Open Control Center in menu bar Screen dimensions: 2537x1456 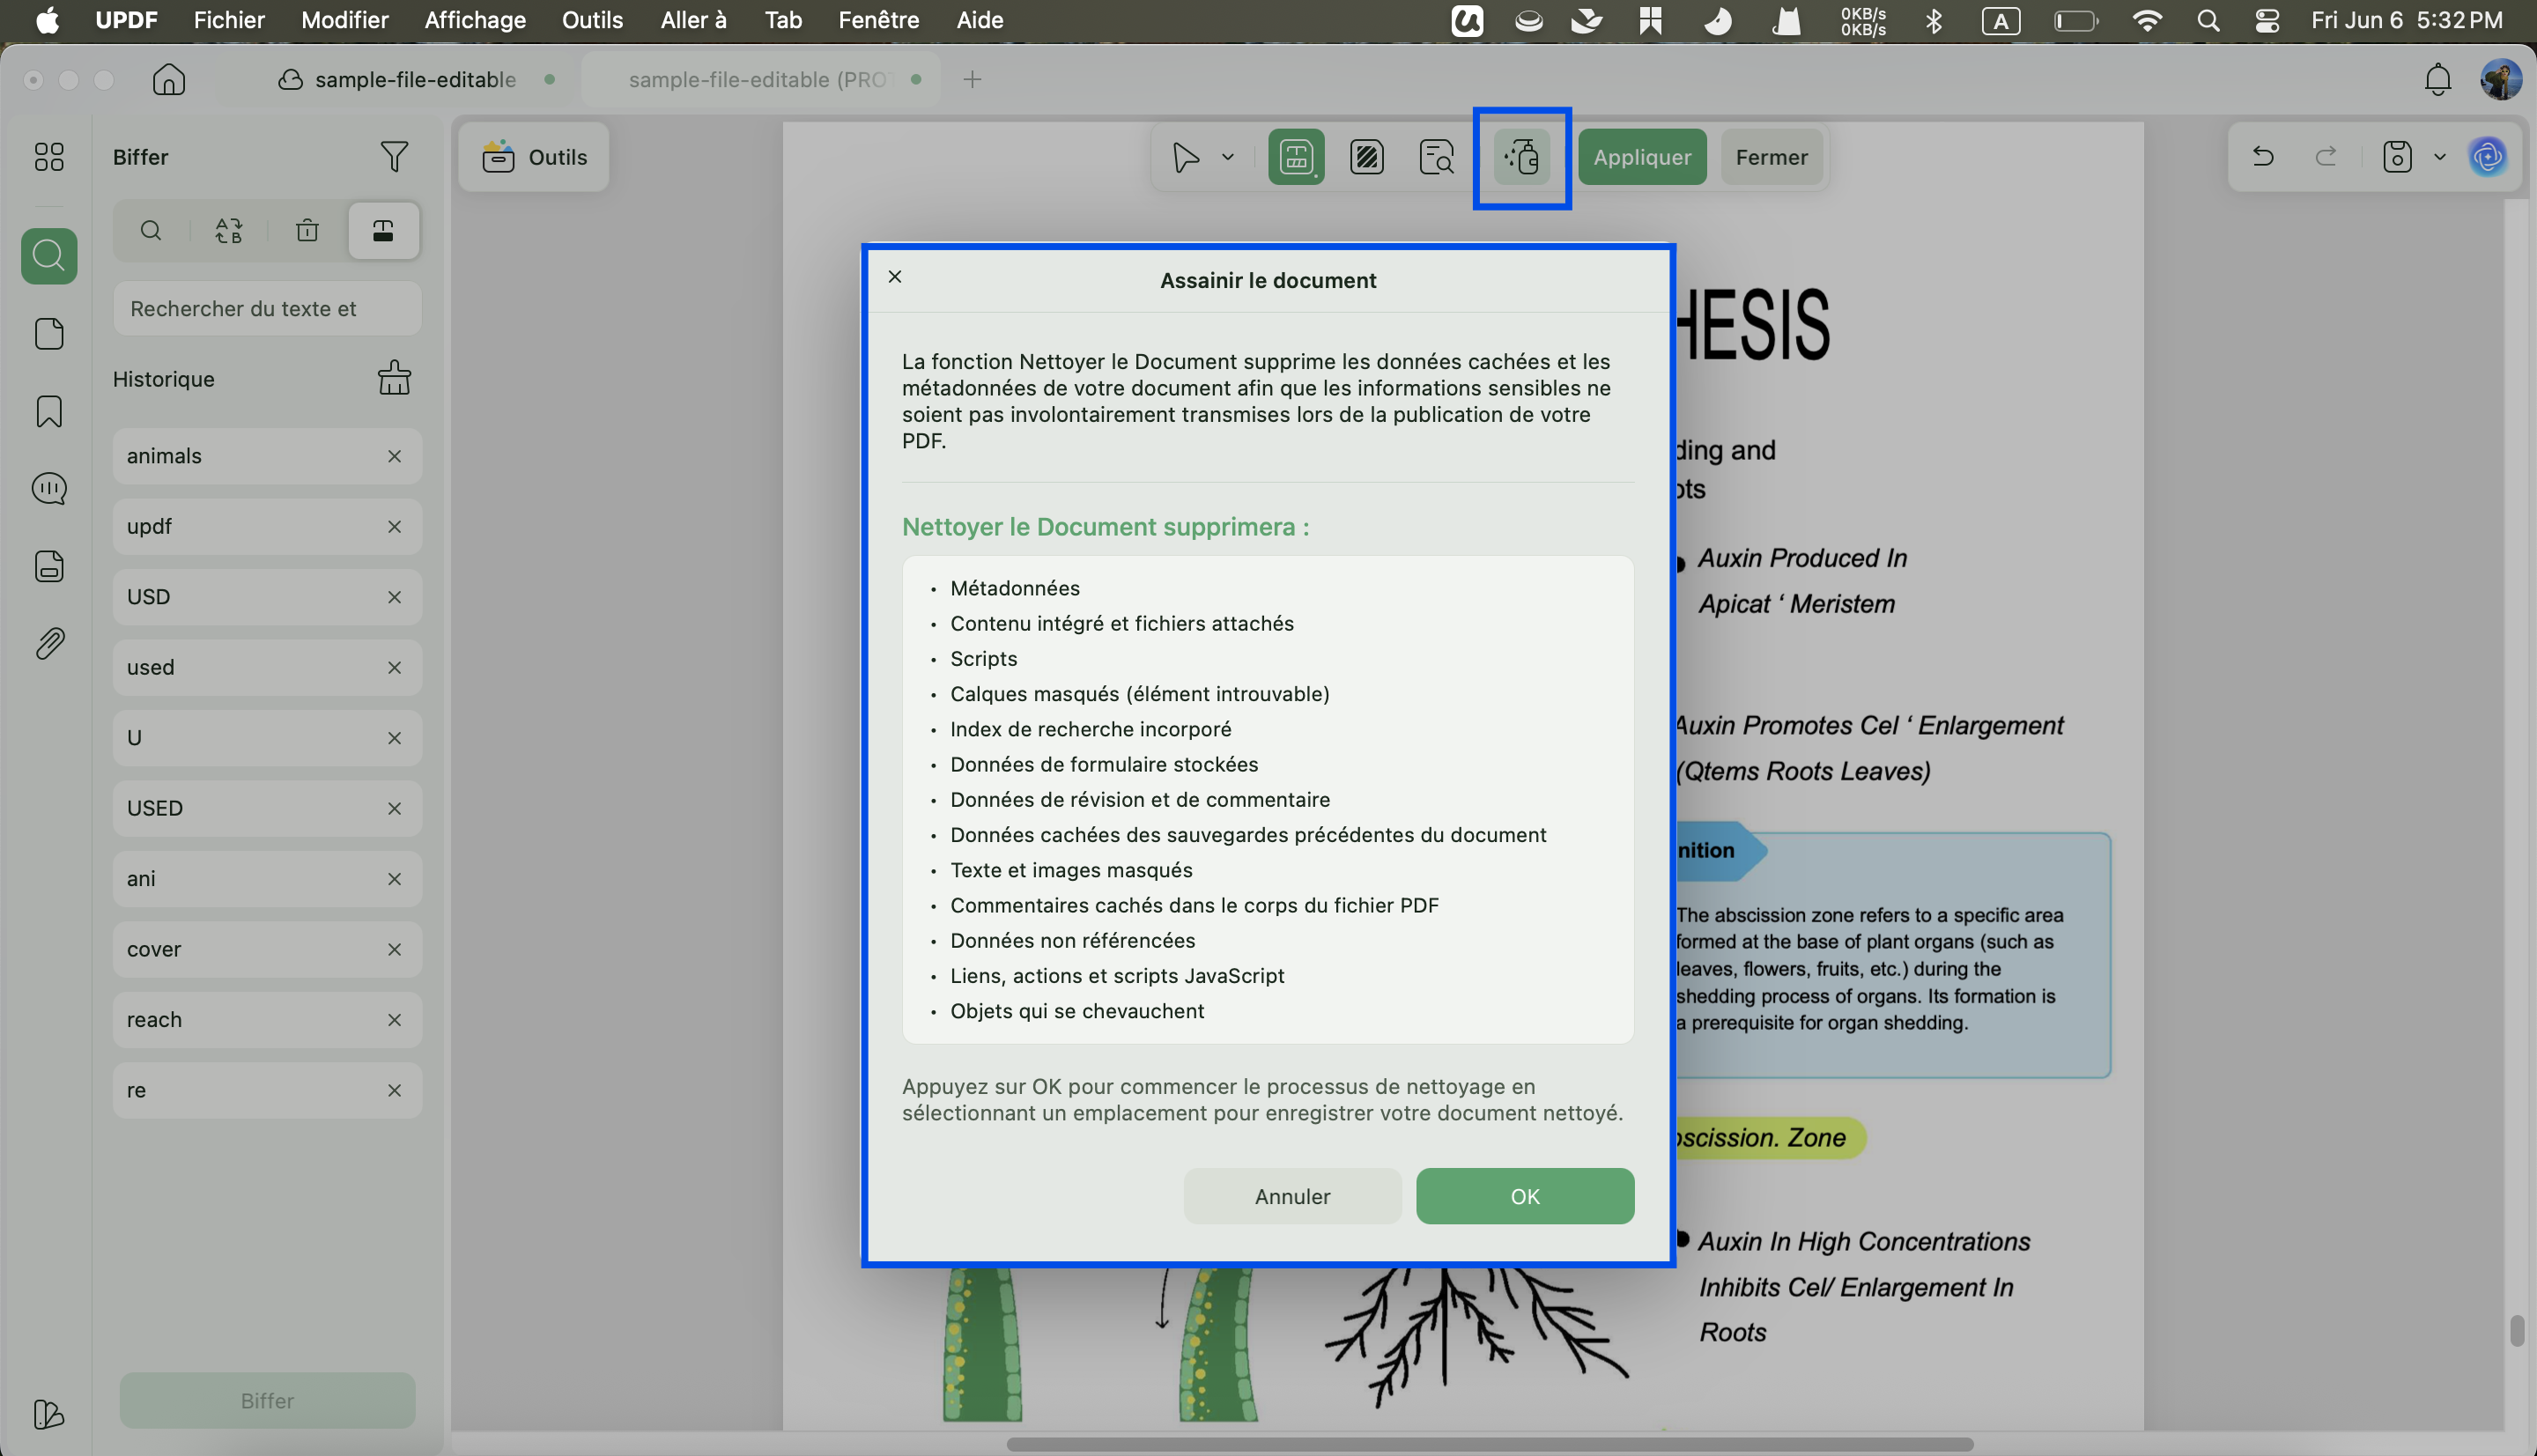[2267, 21]
